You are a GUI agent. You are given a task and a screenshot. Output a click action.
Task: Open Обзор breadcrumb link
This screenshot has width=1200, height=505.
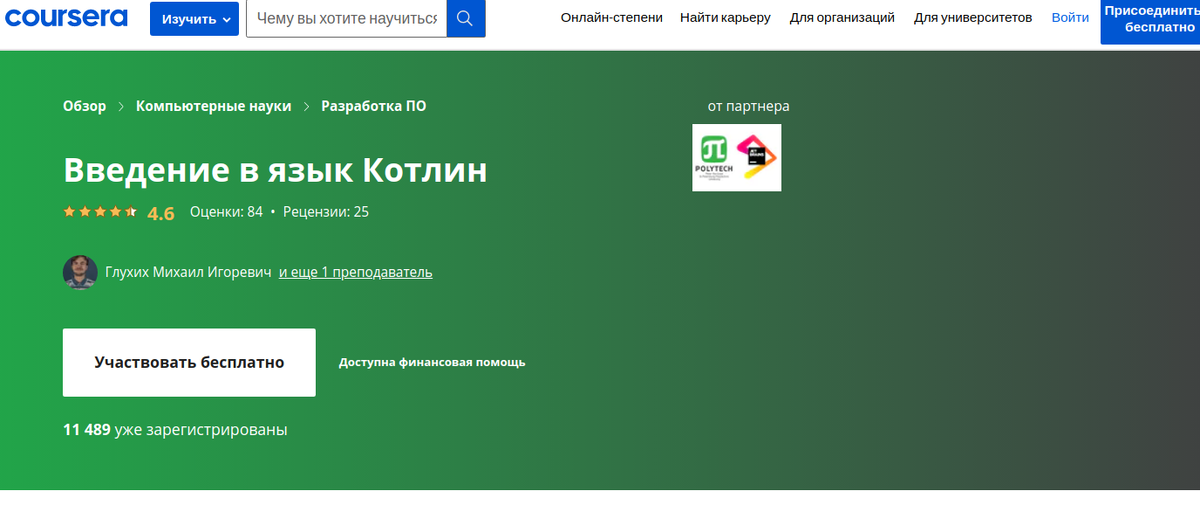click(84, 106)
